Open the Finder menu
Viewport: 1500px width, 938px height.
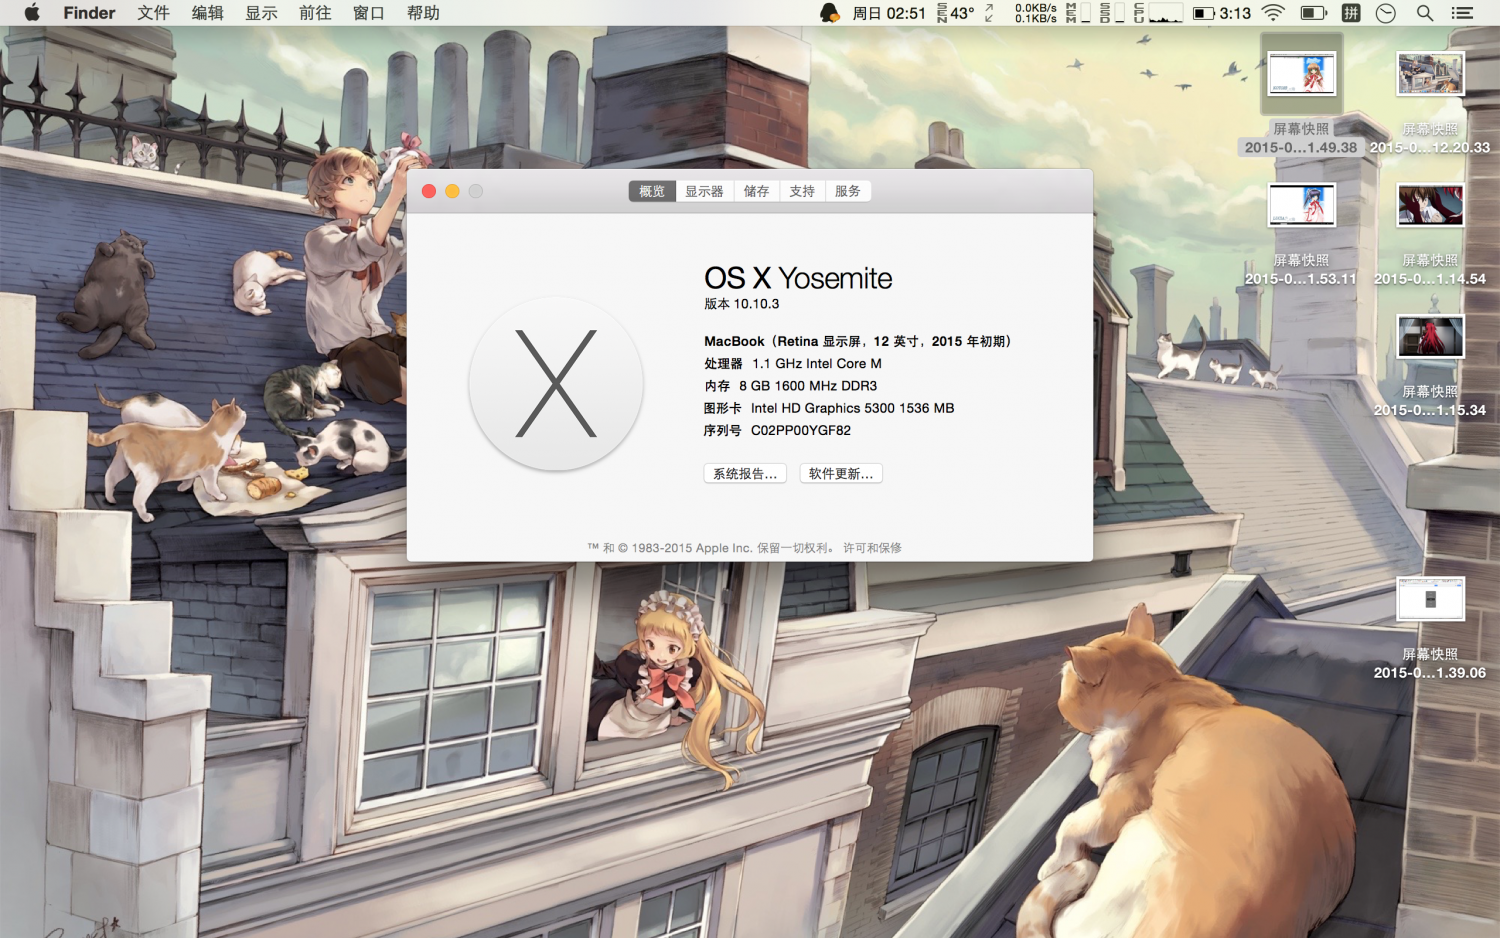[89, 13]
